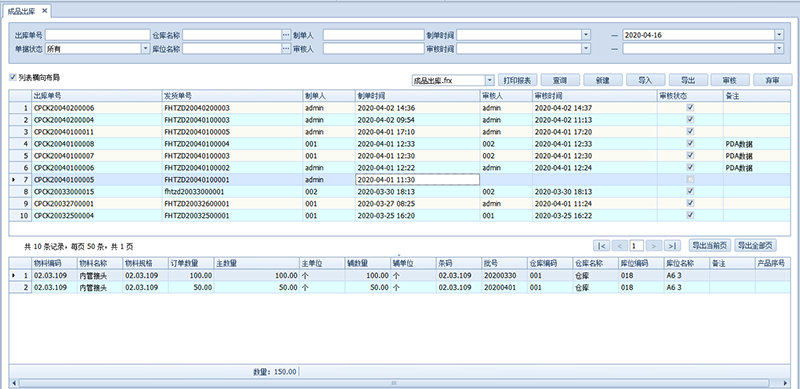
Task: Go to last page of records
Action: (x=672, y=246)
